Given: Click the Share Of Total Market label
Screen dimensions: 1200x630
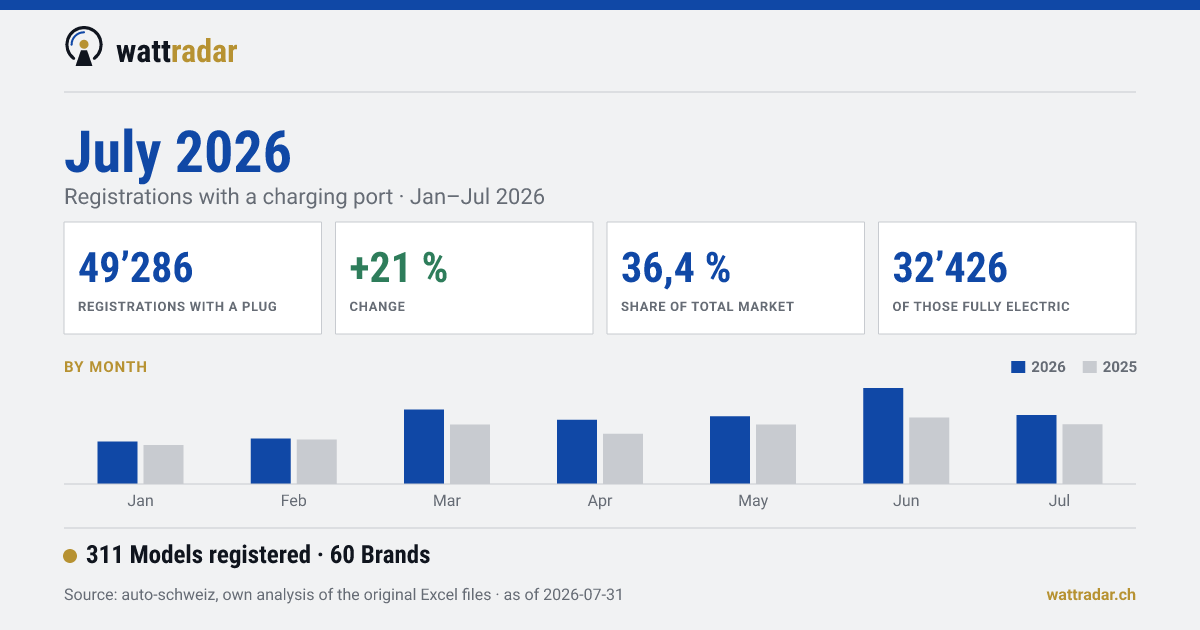Looking at the screenshot, I should (707, 307).
